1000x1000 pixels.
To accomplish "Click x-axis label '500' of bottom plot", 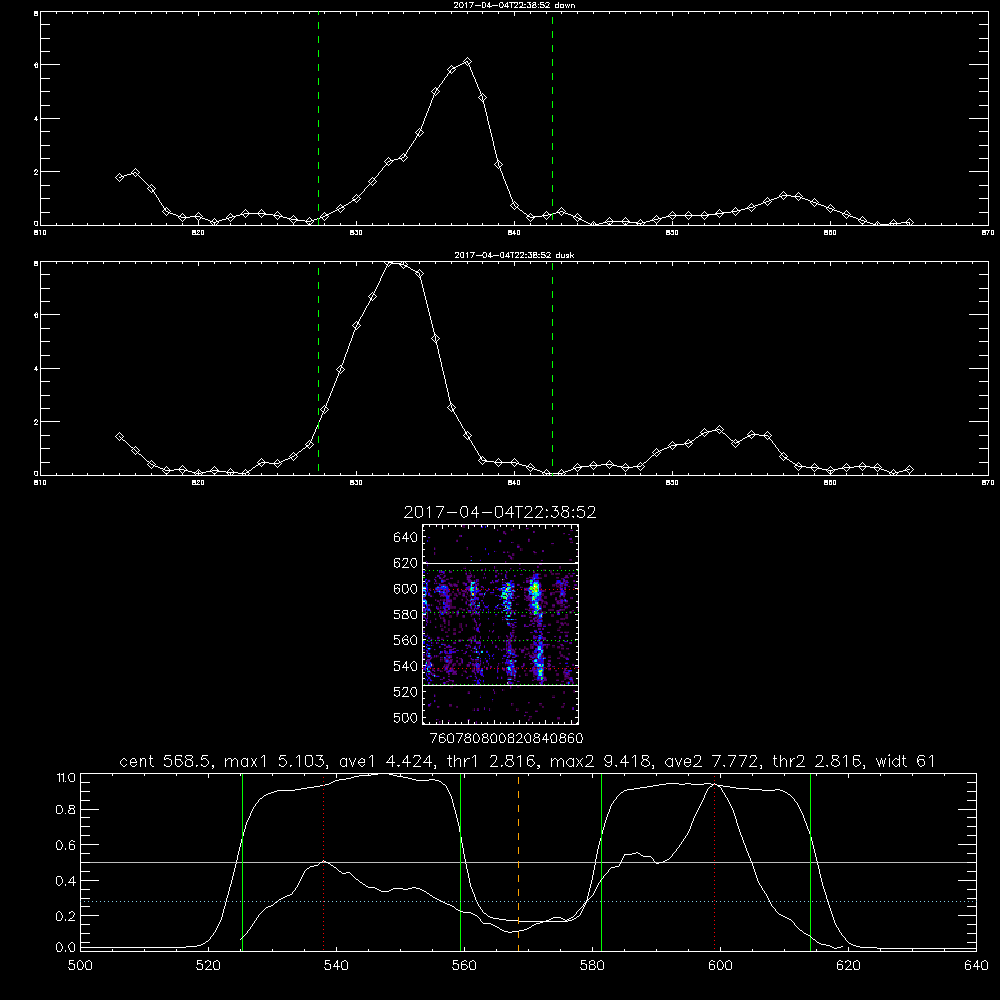I will 80,966.
